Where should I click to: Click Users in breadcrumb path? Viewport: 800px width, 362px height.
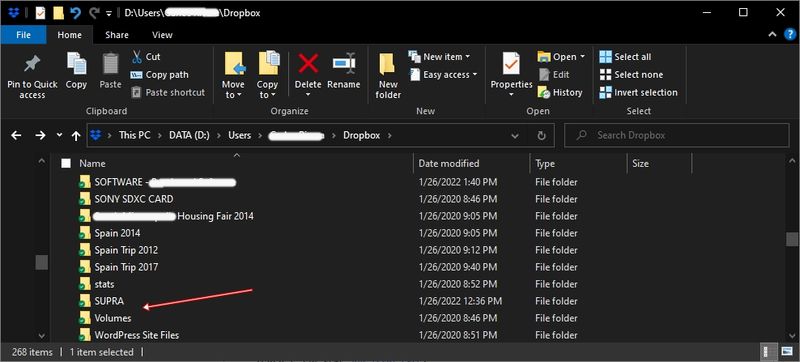(x=239, y=136)
